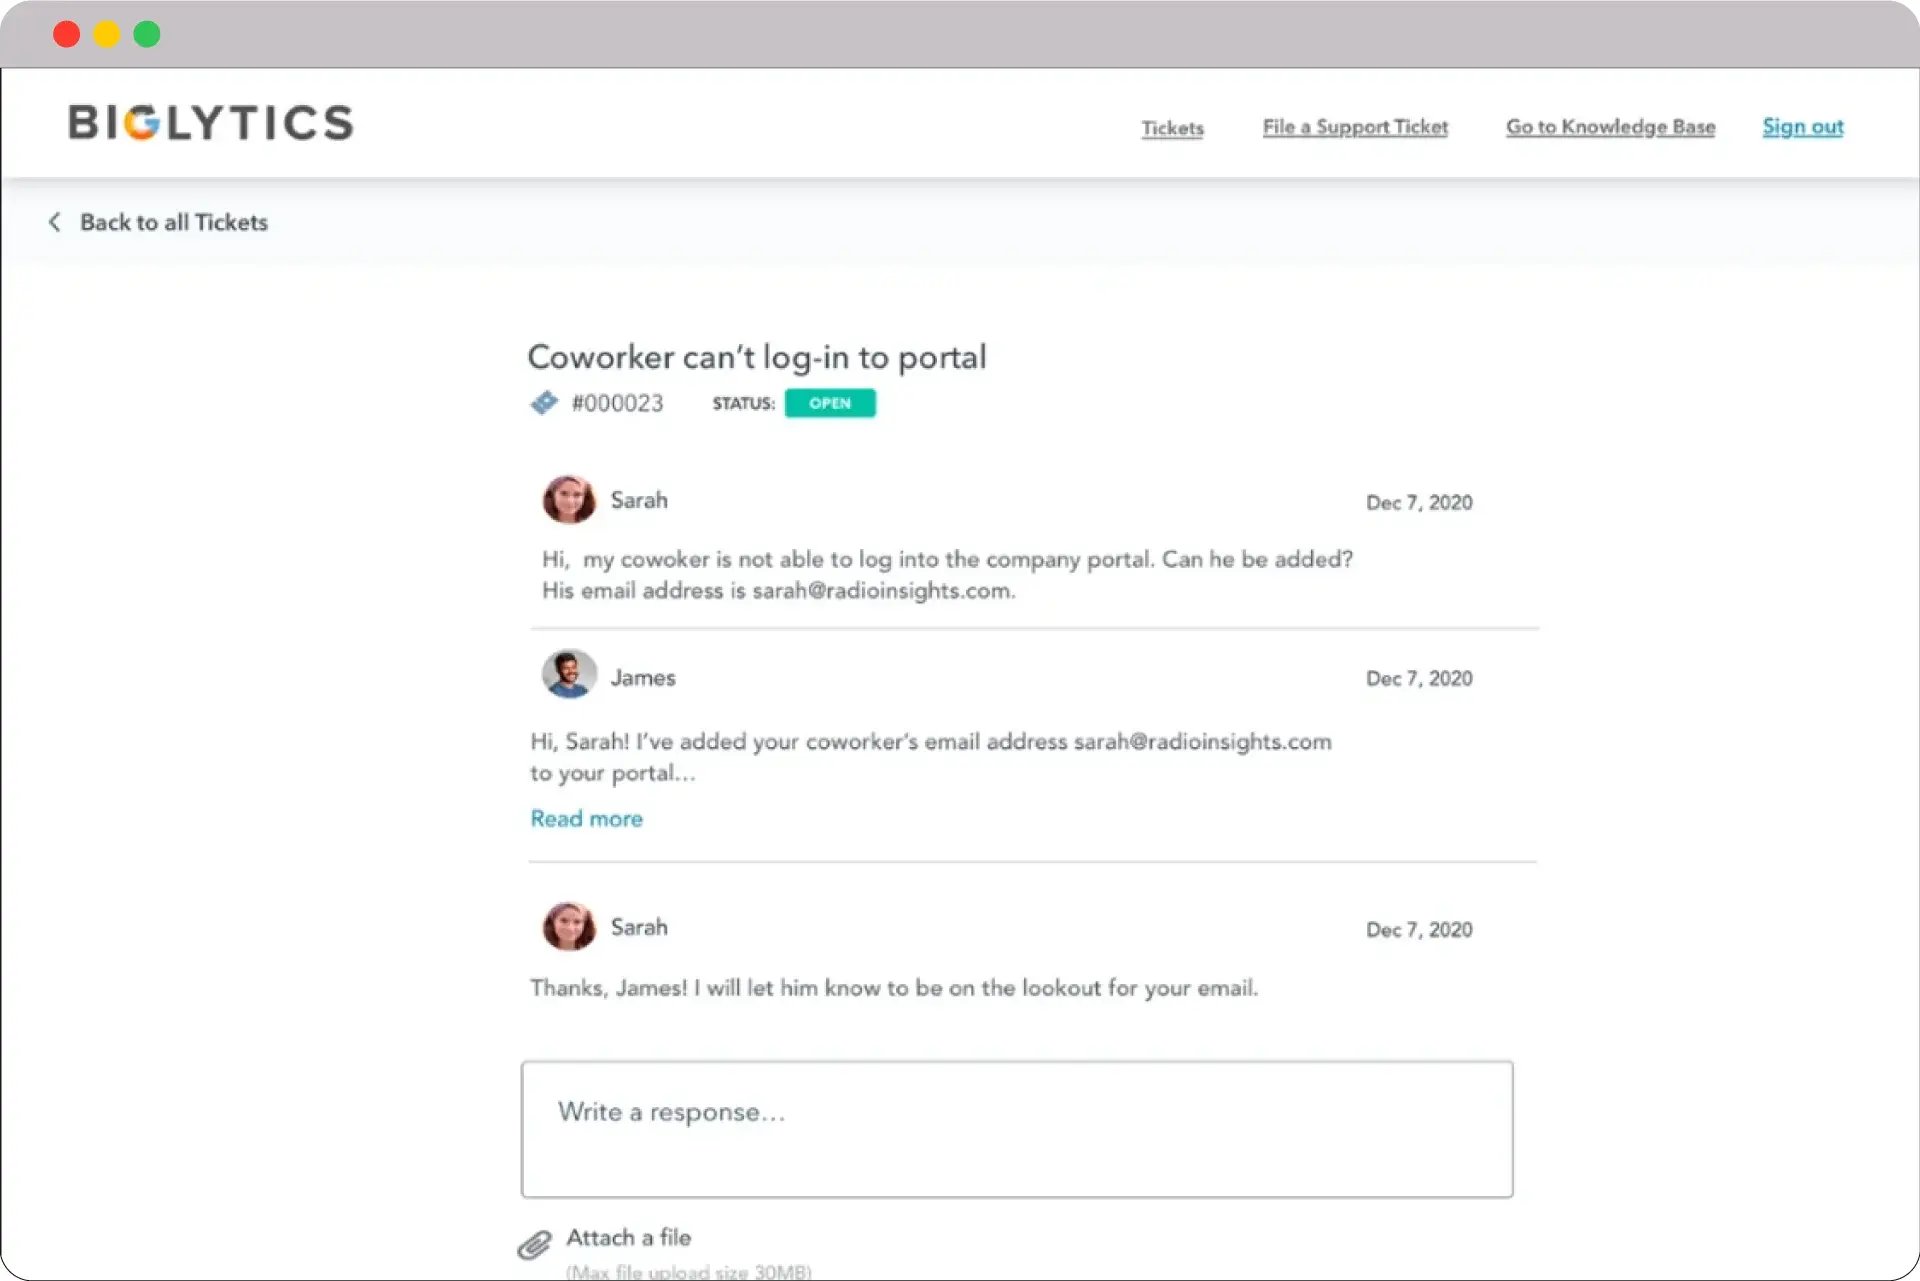The width and height of the screenshot is (1920, 1281).
Task: Click the Dec 7, 2020 timestamp on James's message
Action: pyautogui.click(x=1419, y=678)
